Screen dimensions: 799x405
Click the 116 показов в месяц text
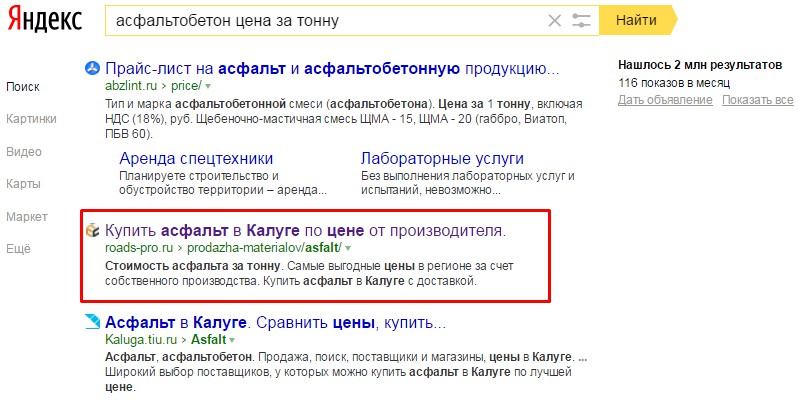pos(674,83)
